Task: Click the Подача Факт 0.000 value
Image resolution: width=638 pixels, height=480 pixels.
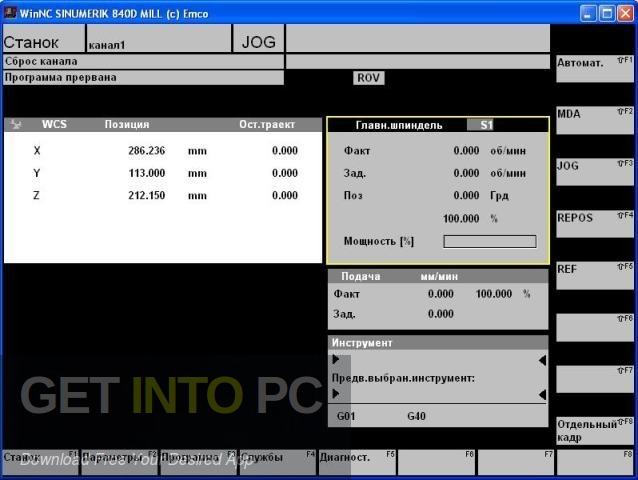Action: coord(441,294)
